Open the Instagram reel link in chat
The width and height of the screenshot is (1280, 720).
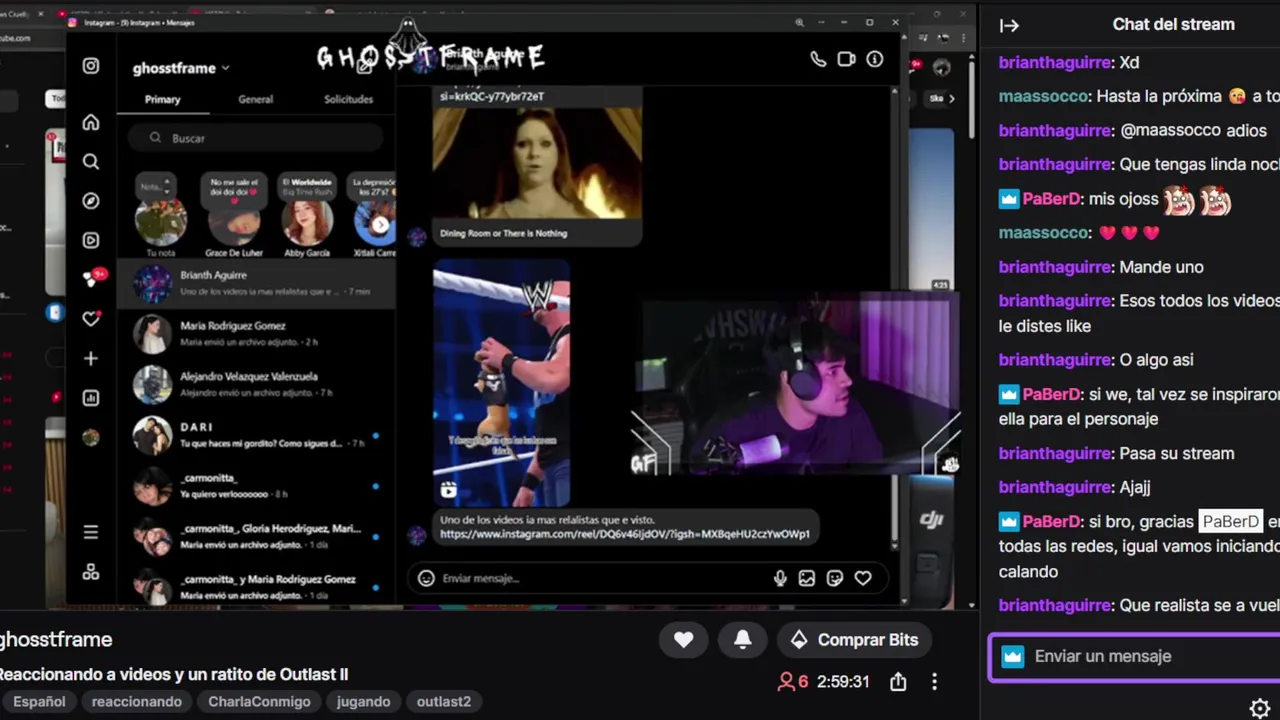pyautogui.click(x=625, y=534)
